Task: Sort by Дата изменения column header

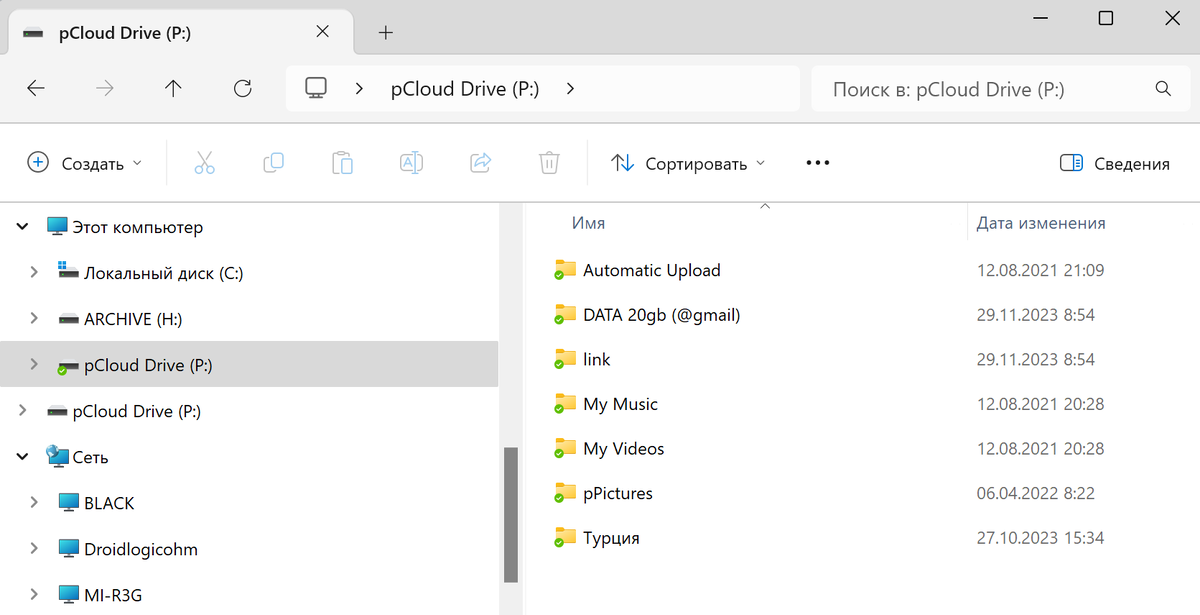Action: coord(1041,223)
